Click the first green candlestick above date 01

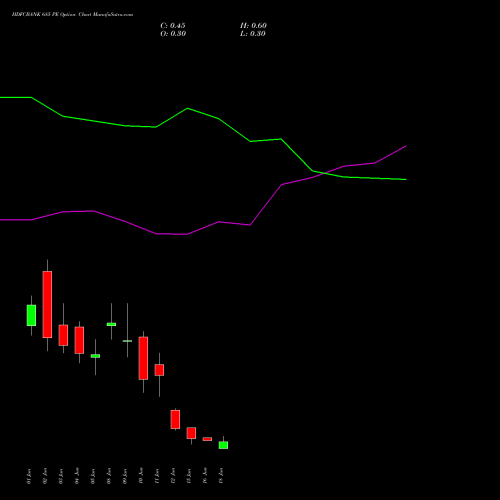(31, 315)
